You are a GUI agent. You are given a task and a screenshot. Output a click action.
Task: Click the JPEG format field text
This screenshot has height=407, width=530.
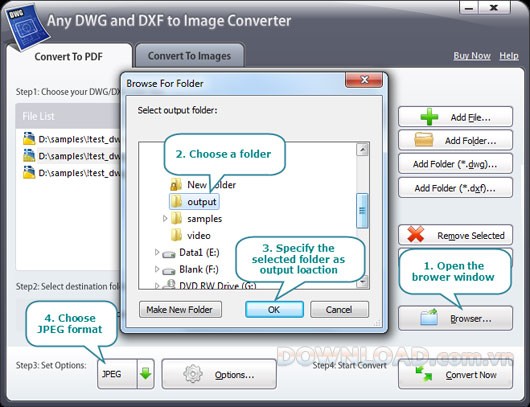112,374
